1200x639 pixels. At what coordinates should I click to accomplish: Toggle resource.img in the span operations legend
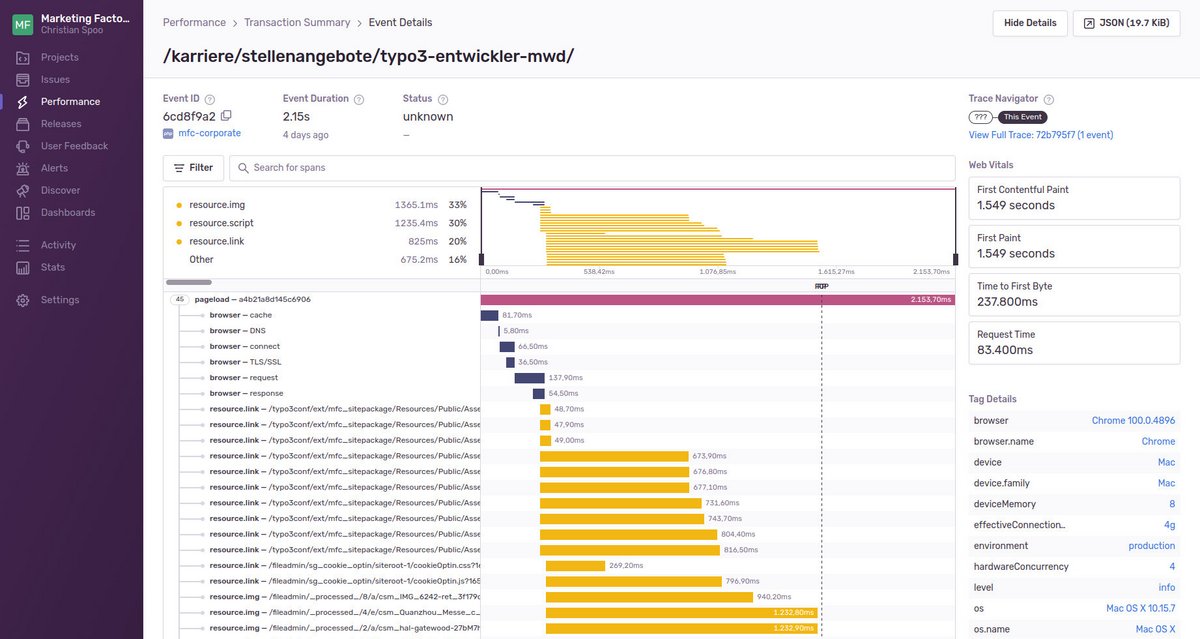[x=216, y=204]
